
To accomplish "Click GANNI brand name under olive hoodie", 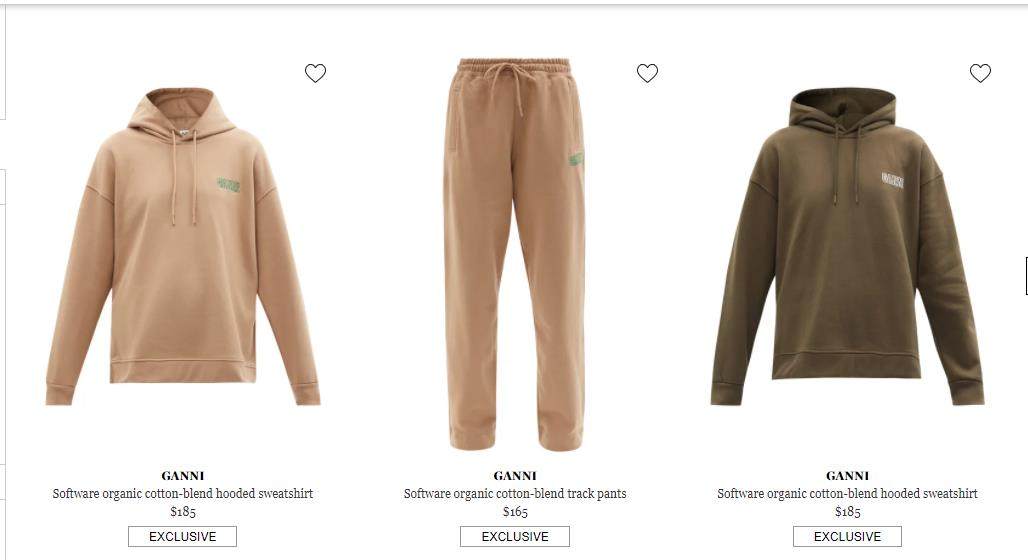I will pos(847,476).
